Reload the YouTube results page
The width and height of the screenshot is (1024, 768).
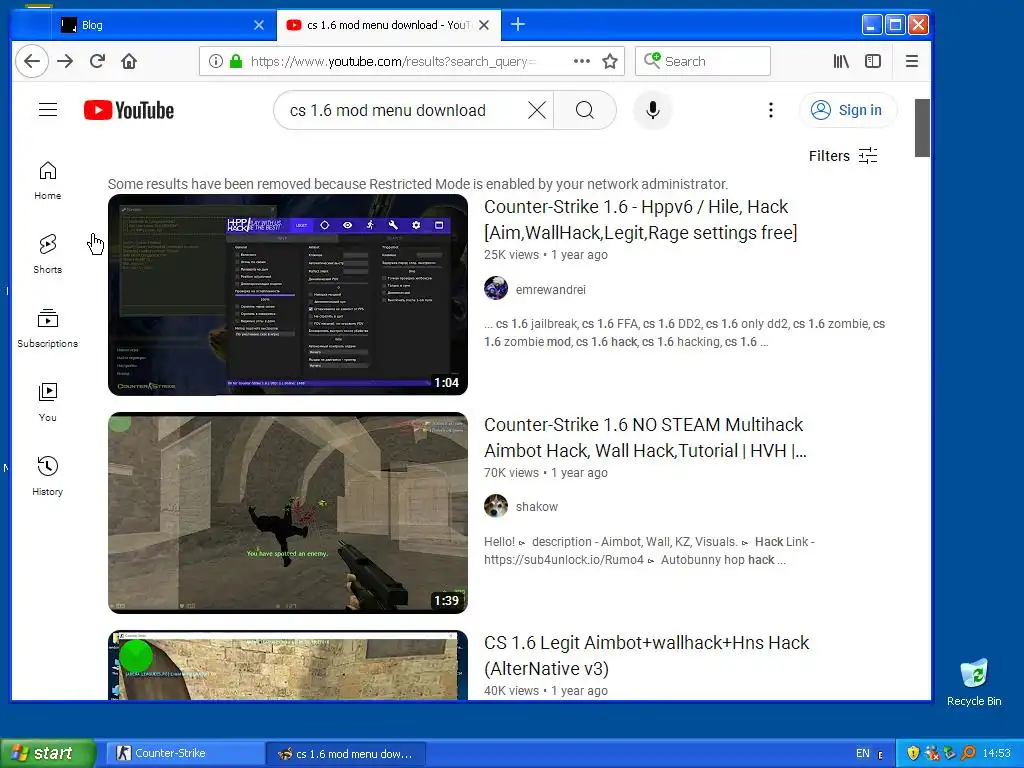tap(97, 61)
